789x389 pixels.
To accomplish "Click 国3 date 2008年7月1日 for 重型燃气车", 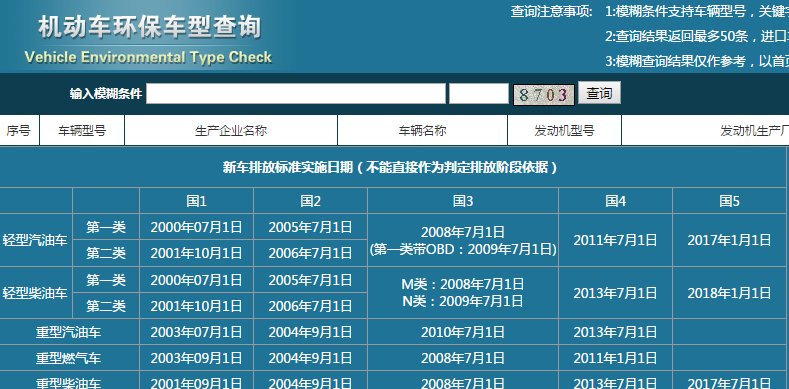I will (463, 358).
